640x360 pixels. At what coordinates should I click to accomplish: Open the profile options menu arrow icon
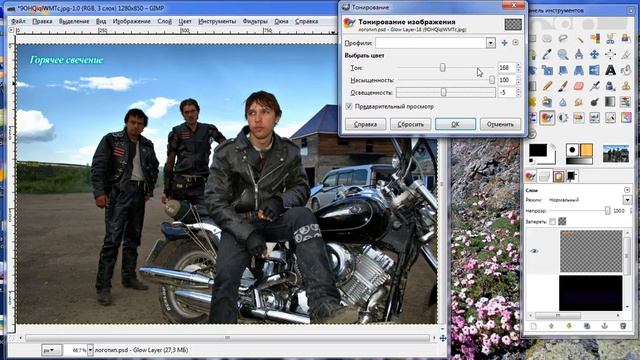pos(516,42)
